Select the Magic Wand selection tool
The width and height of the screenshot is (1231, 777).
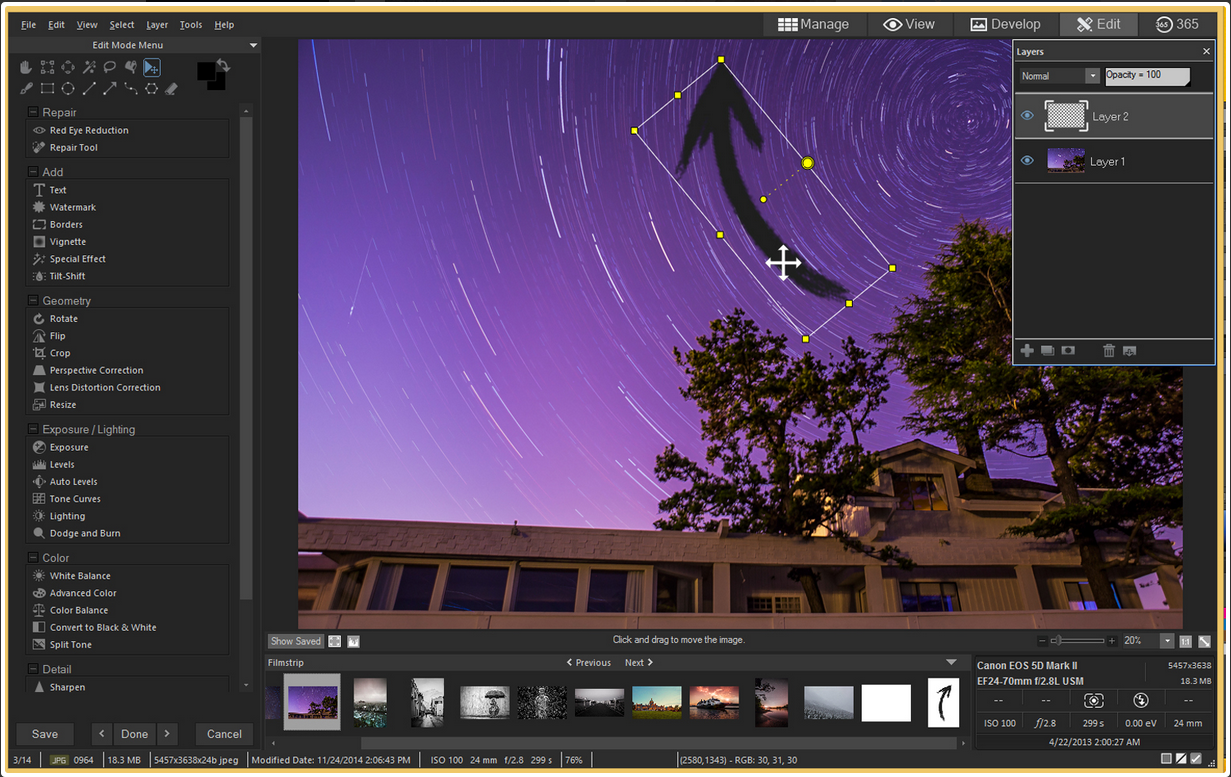tap(89, 67)
